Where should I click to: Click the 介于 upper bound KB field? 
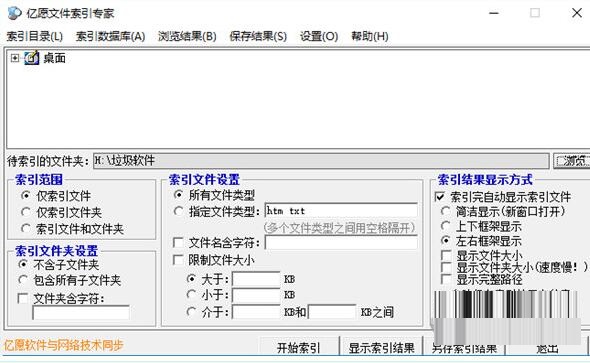point(332,312)
